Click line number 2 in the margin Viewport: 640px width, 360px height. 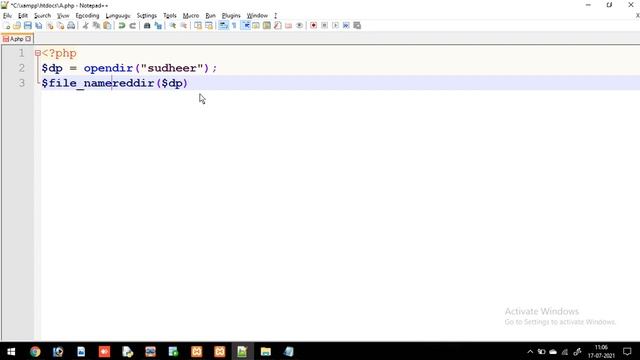pos(21,68)
